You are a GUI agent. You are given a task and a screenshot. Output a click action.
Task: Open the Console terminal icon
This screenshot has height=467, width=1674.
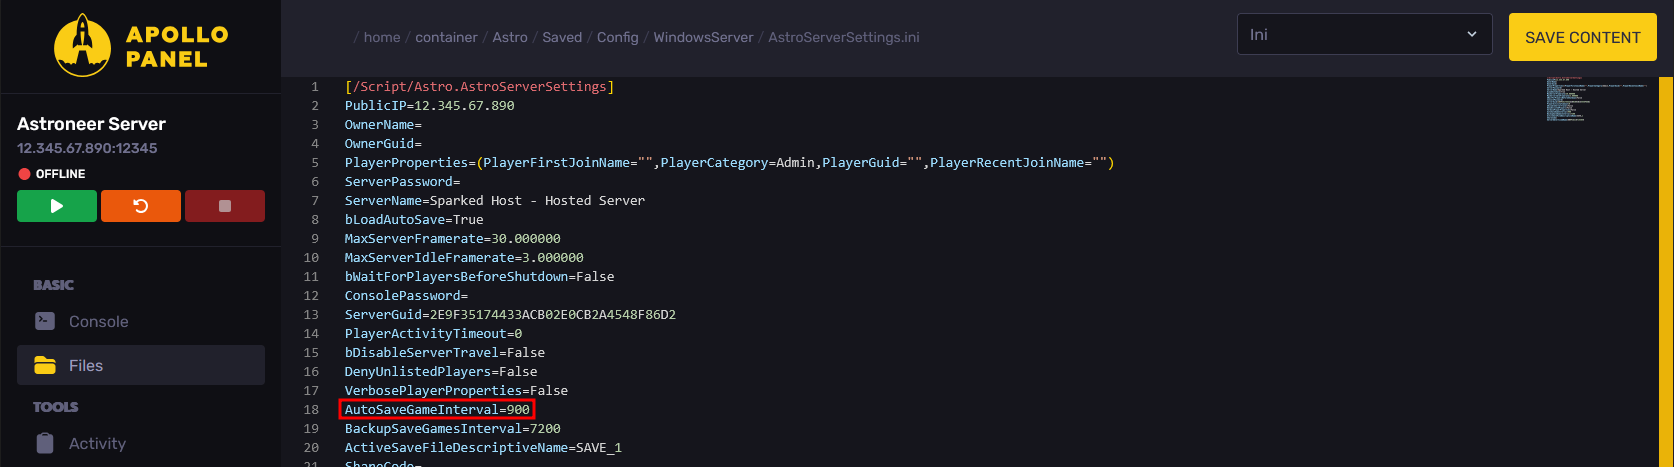(x=44, y=321)
